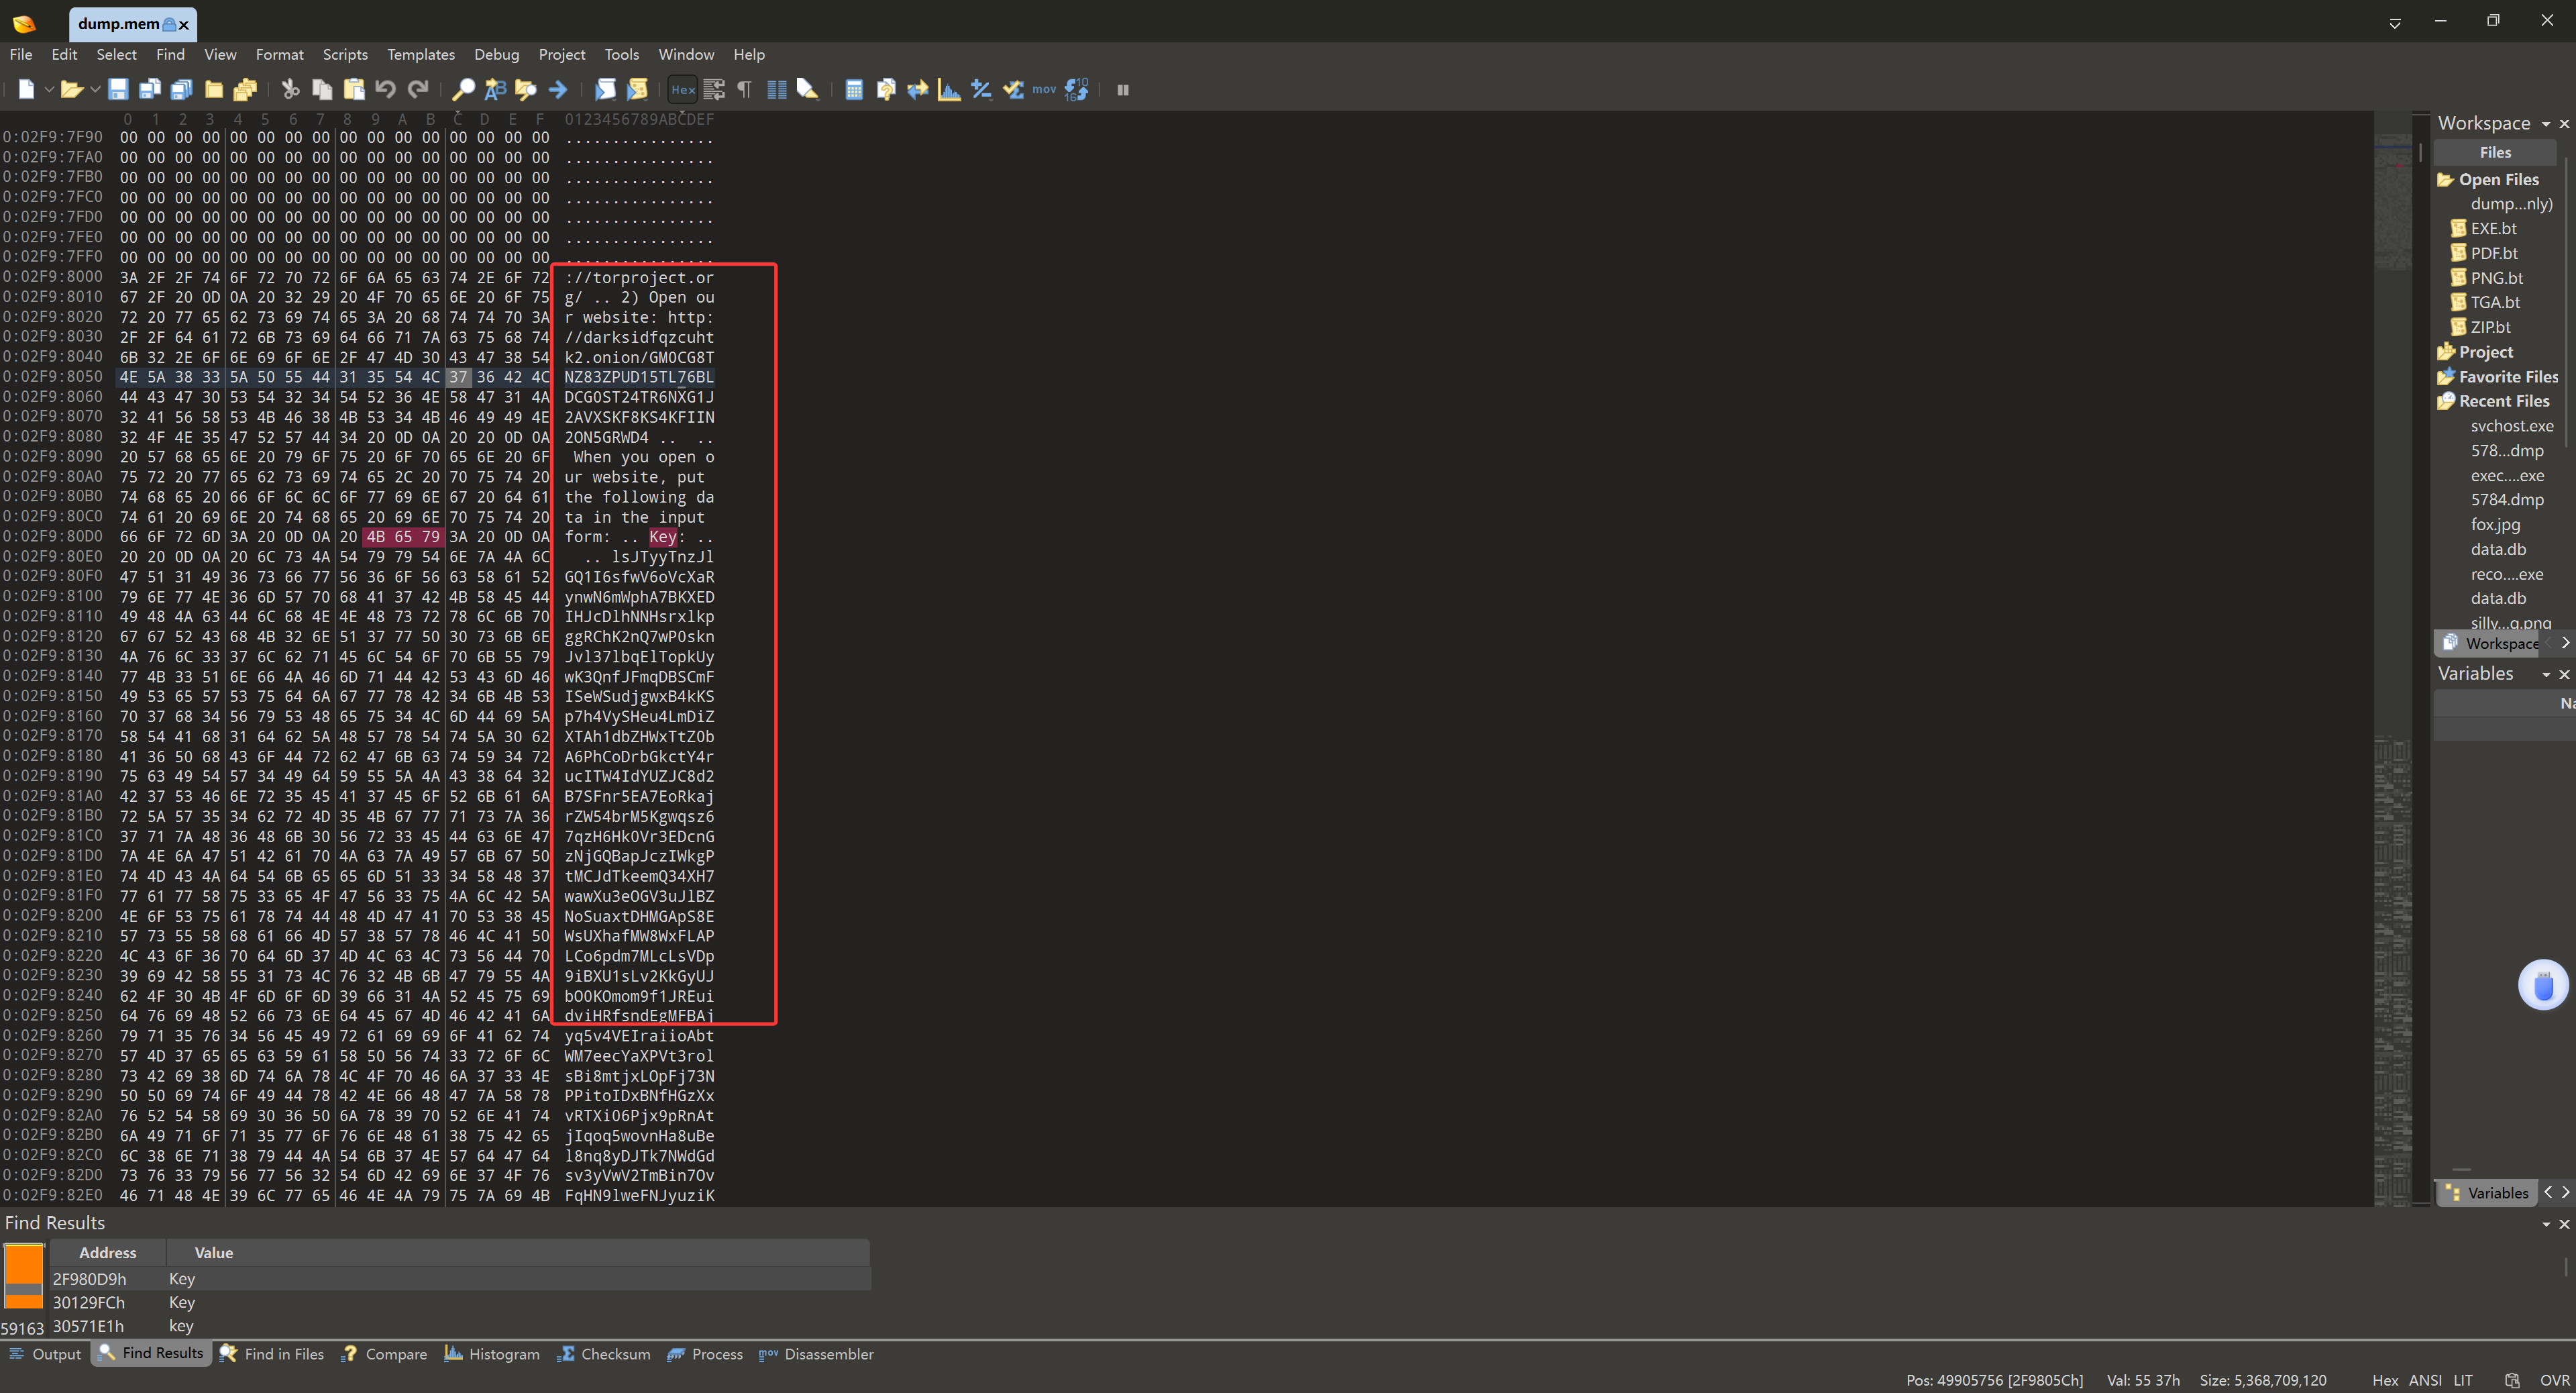Toggle paragraph whitespace display icon
This screenshot has width=2576, height=1393.
click(x=744, y=90)
